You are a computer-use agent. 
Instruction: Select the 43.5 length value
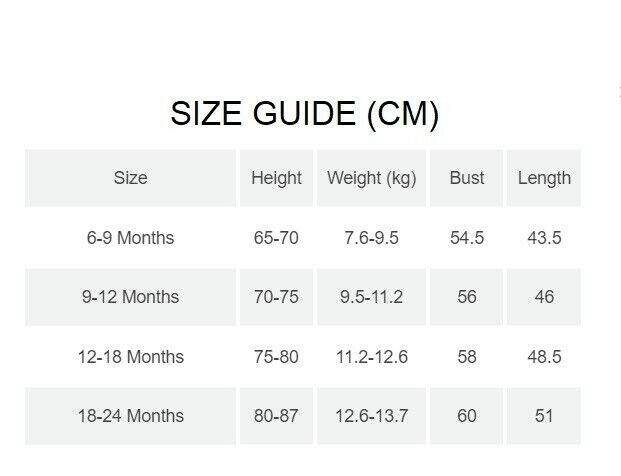pos(544,238)
